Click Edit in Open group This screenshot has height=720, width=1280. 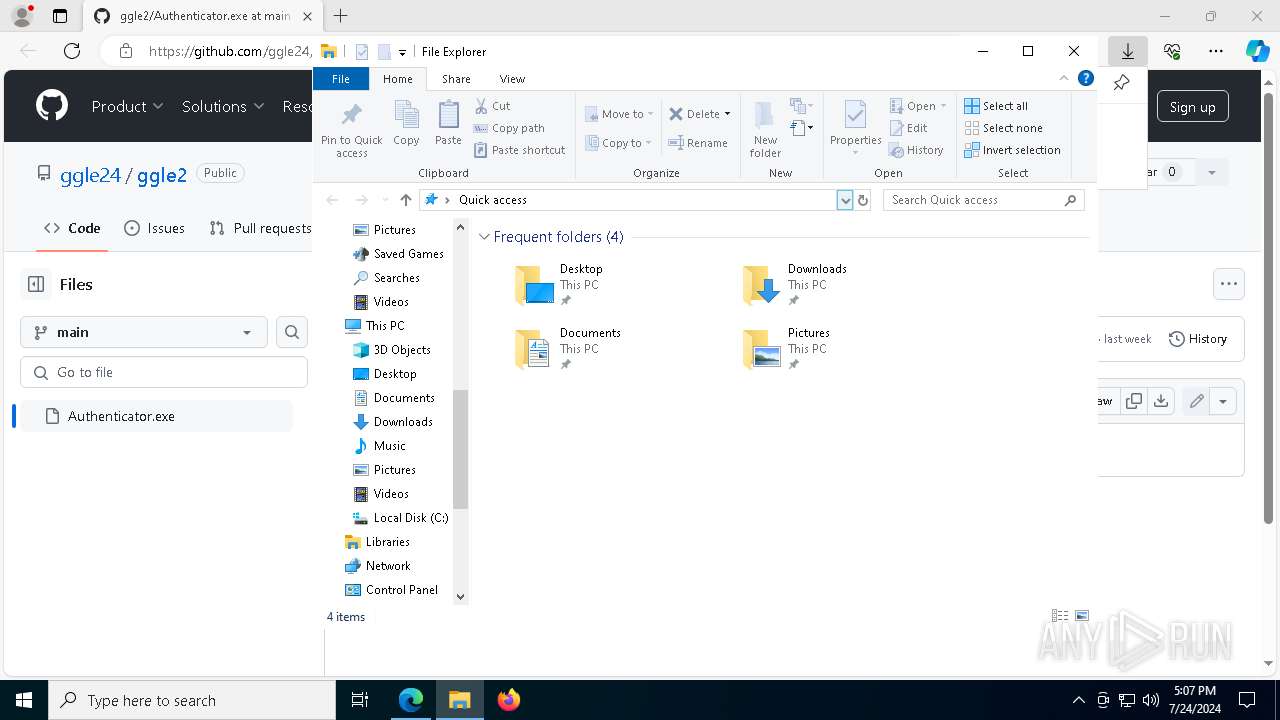click(908, 128)
